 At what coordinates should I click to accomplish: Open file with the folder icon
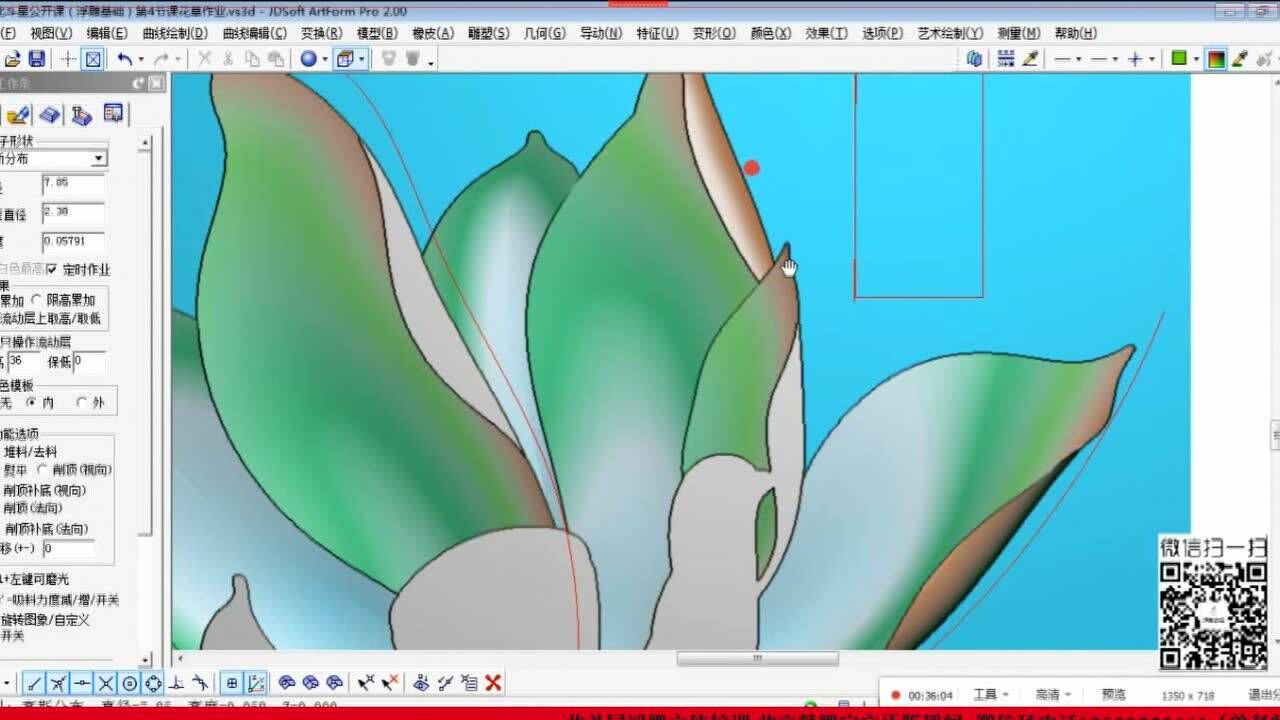click(x=12, y=59)
